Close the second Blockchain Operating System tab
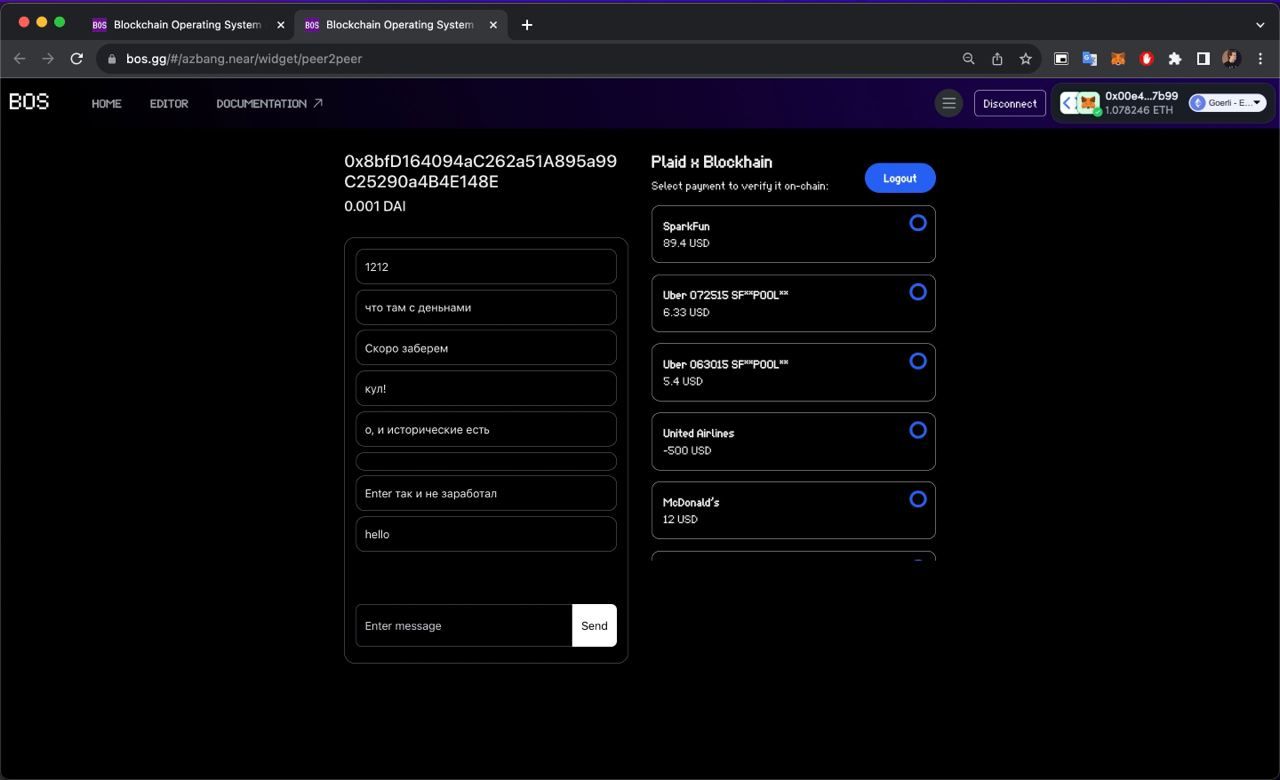Viewport: 1280px width, 780px height. 493,24
